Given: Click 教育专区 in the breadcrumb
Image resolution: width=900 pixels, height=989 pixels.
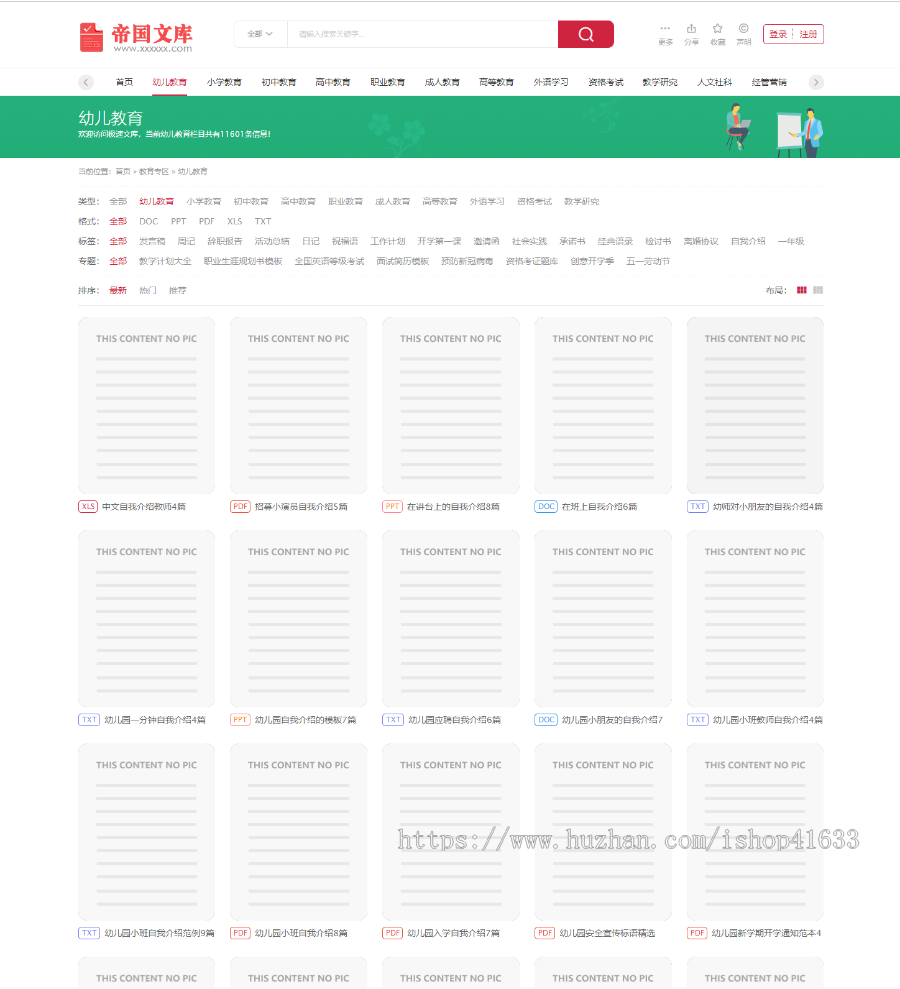Looking at the screenshot, I should tap(154, 172).
